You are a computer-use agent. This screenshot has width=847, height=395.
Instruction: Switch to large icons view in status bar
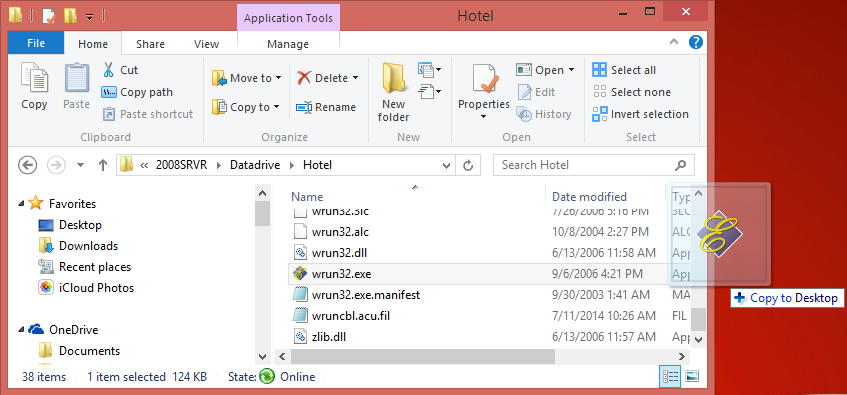tap(692, 377)
